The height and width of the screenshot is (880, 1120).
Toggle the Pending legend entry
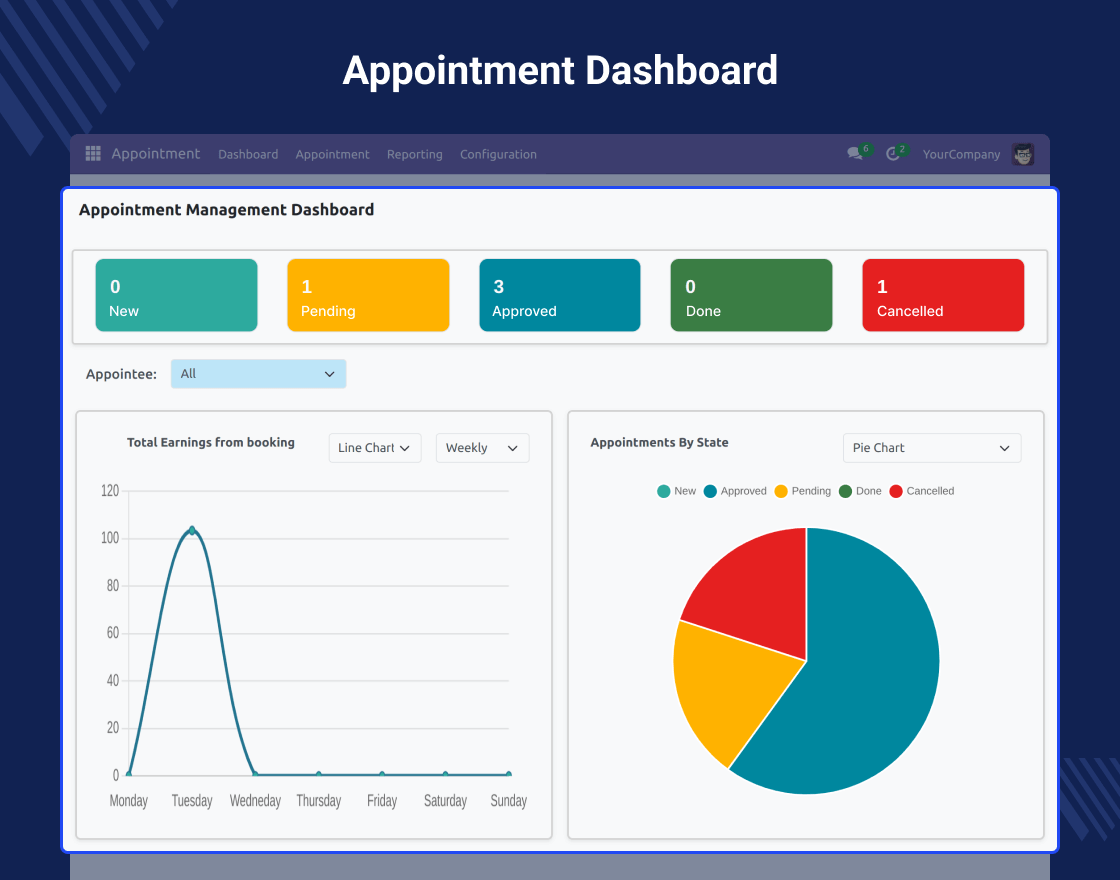(802, 491)
